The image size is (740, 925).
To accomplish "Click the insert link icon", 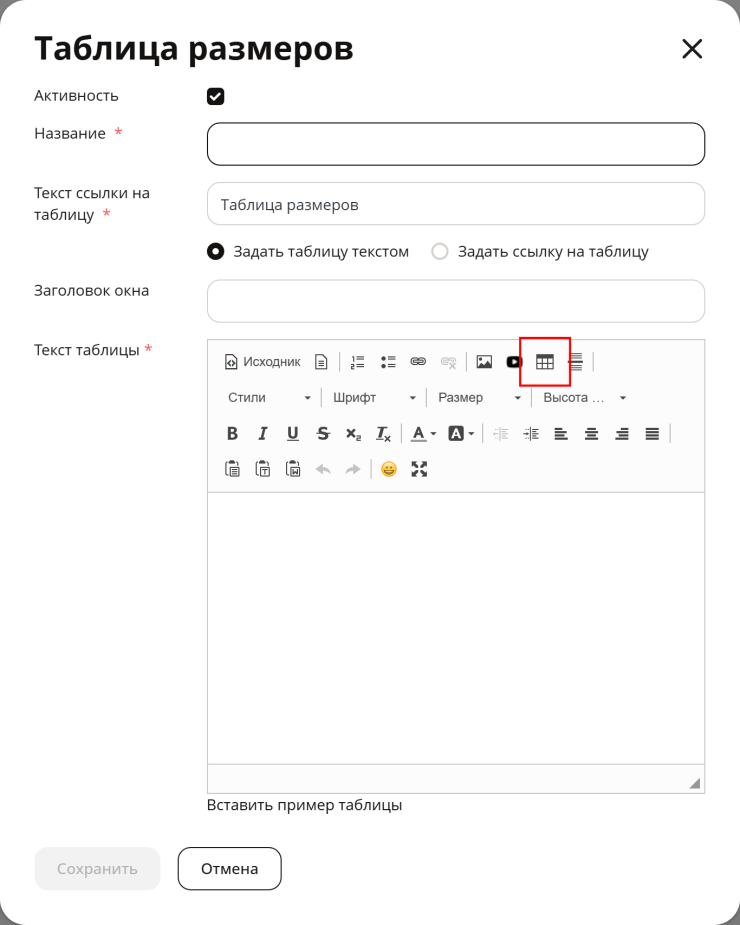I will click(418, 362).
